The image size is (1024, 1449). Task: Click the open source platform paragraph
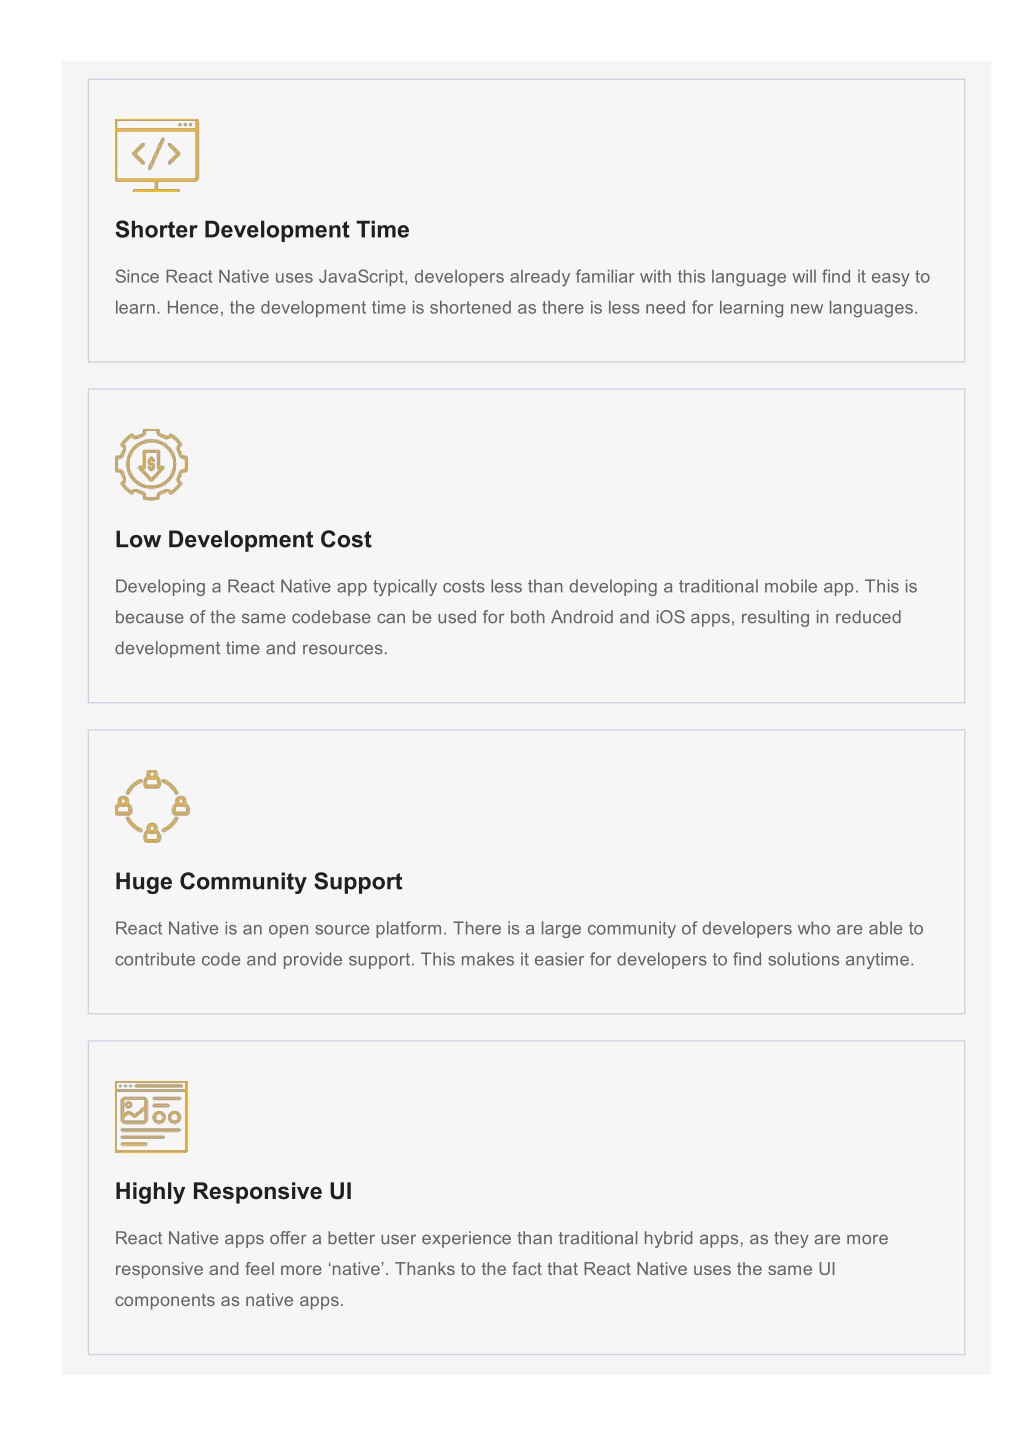pos(519,944)
